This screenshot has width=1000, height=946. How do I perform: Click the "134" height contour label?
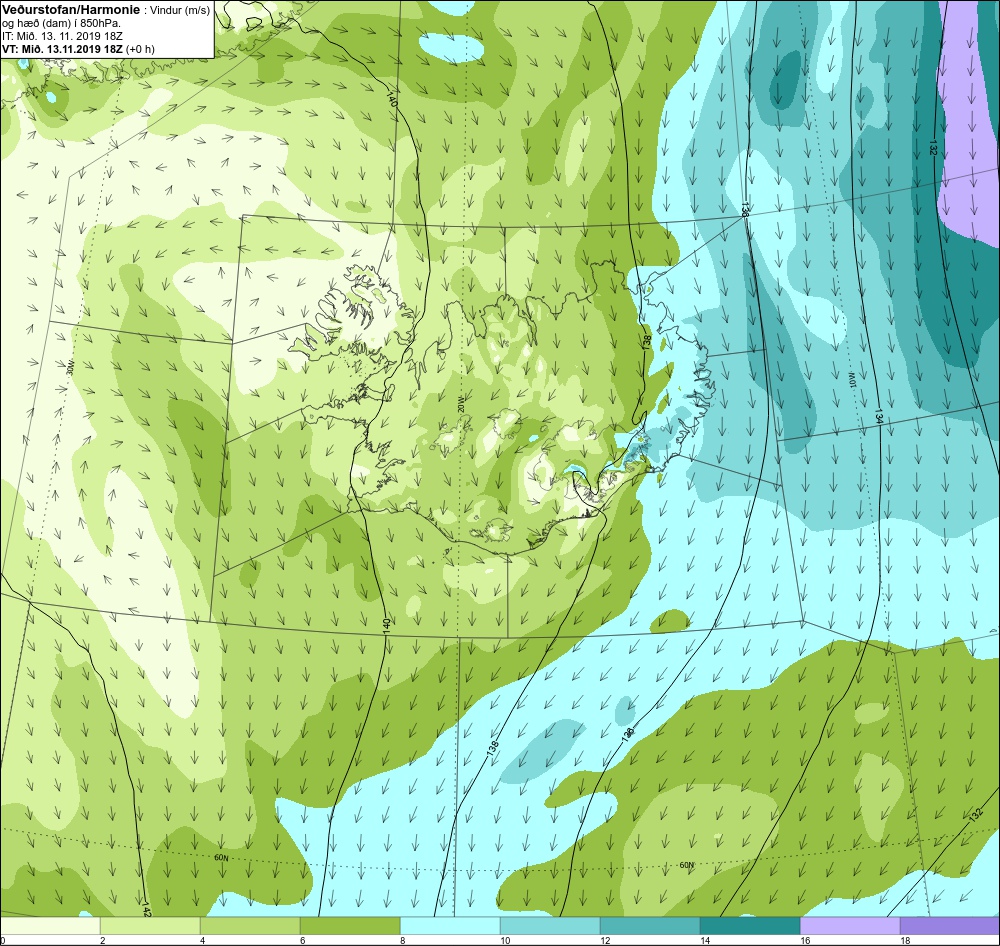click(x=879, y=417)
